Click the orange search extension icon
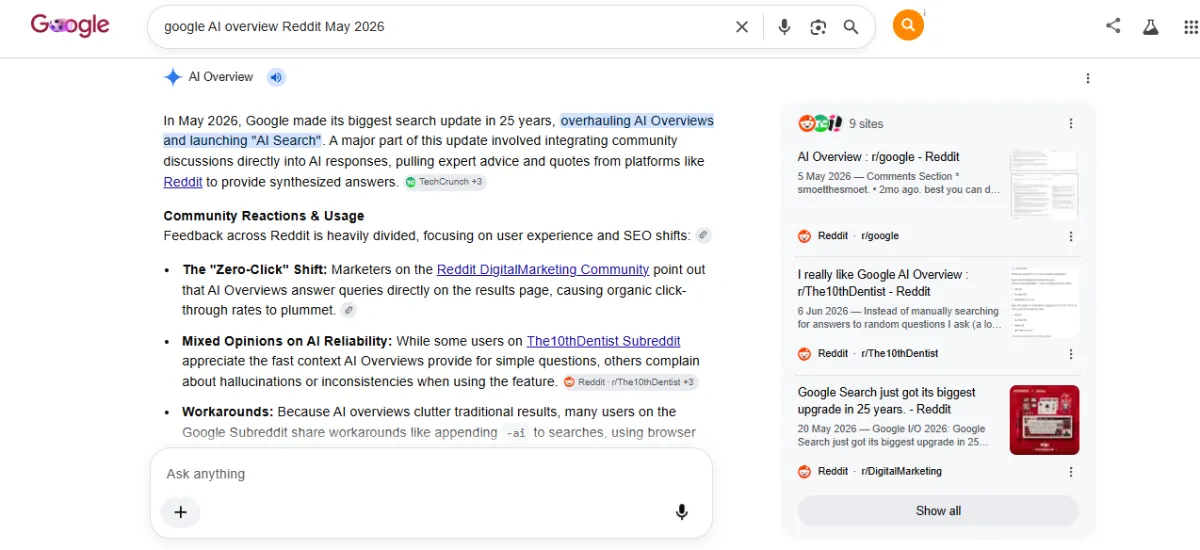The height and width of the screenshot is (550, 1200). pos(908,25)
